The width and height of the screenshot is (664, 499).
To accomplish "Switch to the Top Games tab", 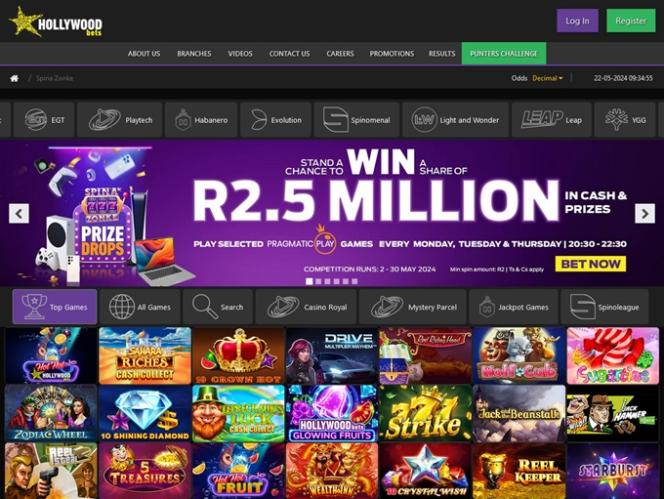I will [x=55, y=307].
